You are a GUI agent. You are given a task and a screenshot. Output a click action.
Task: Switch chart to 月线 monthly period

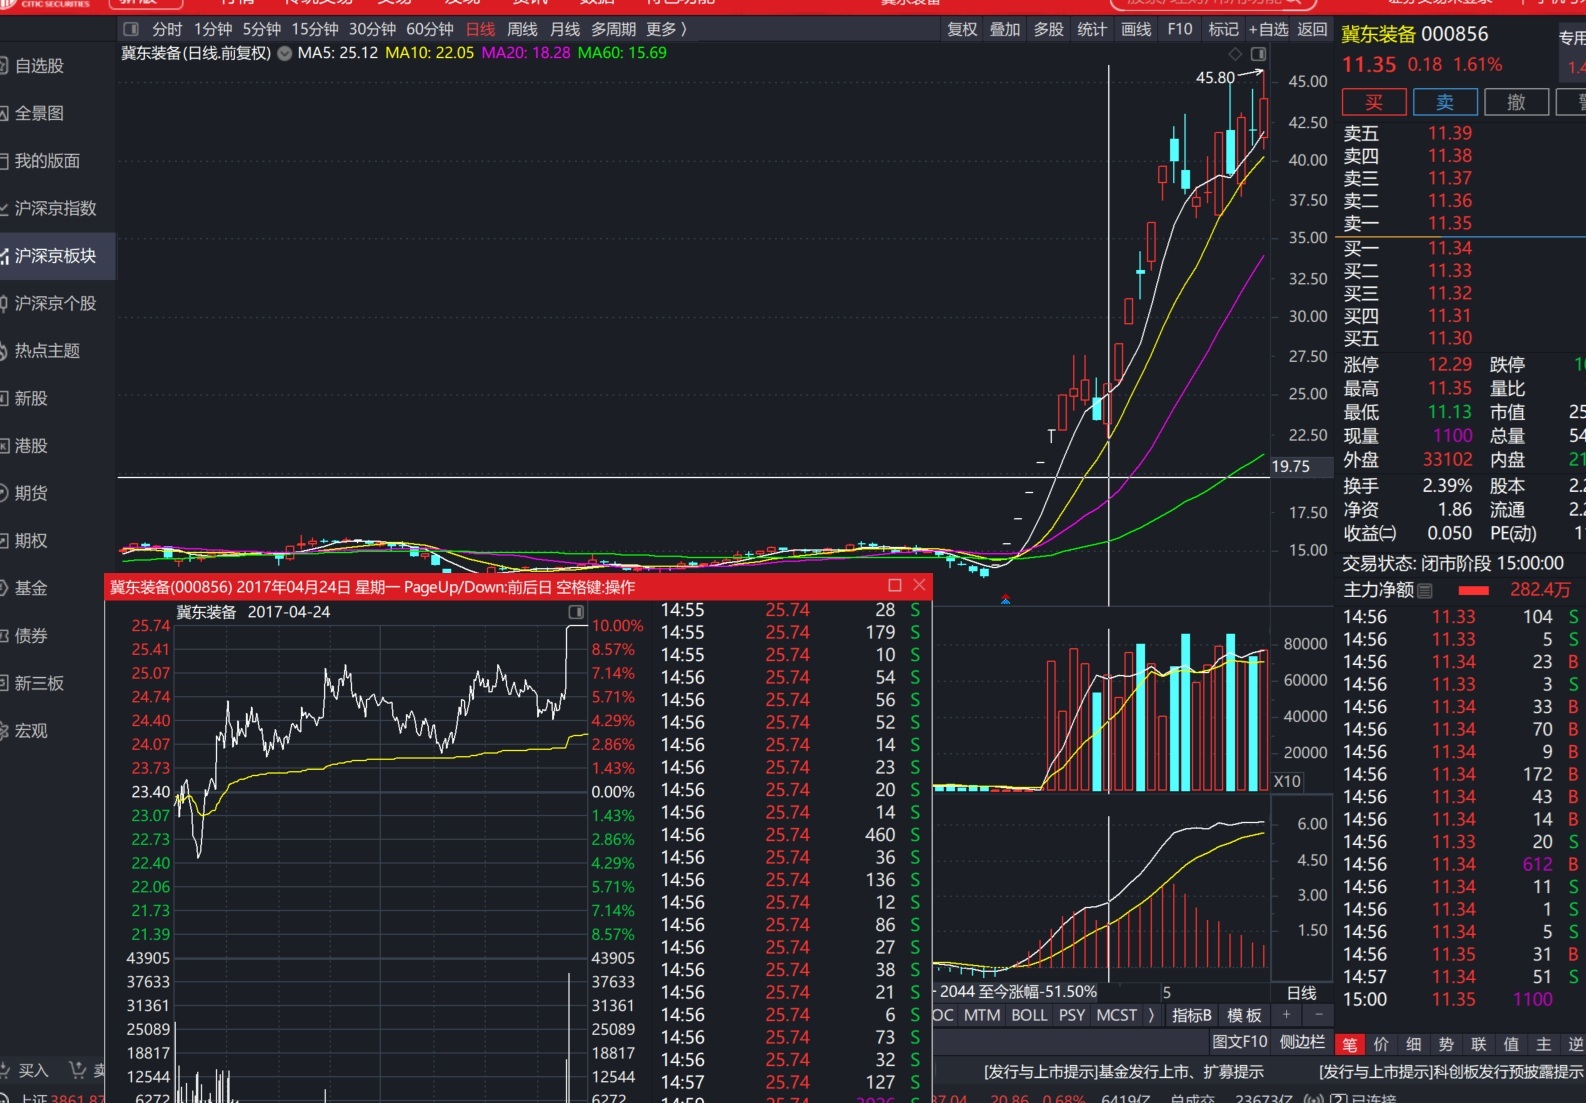point(565,29)
